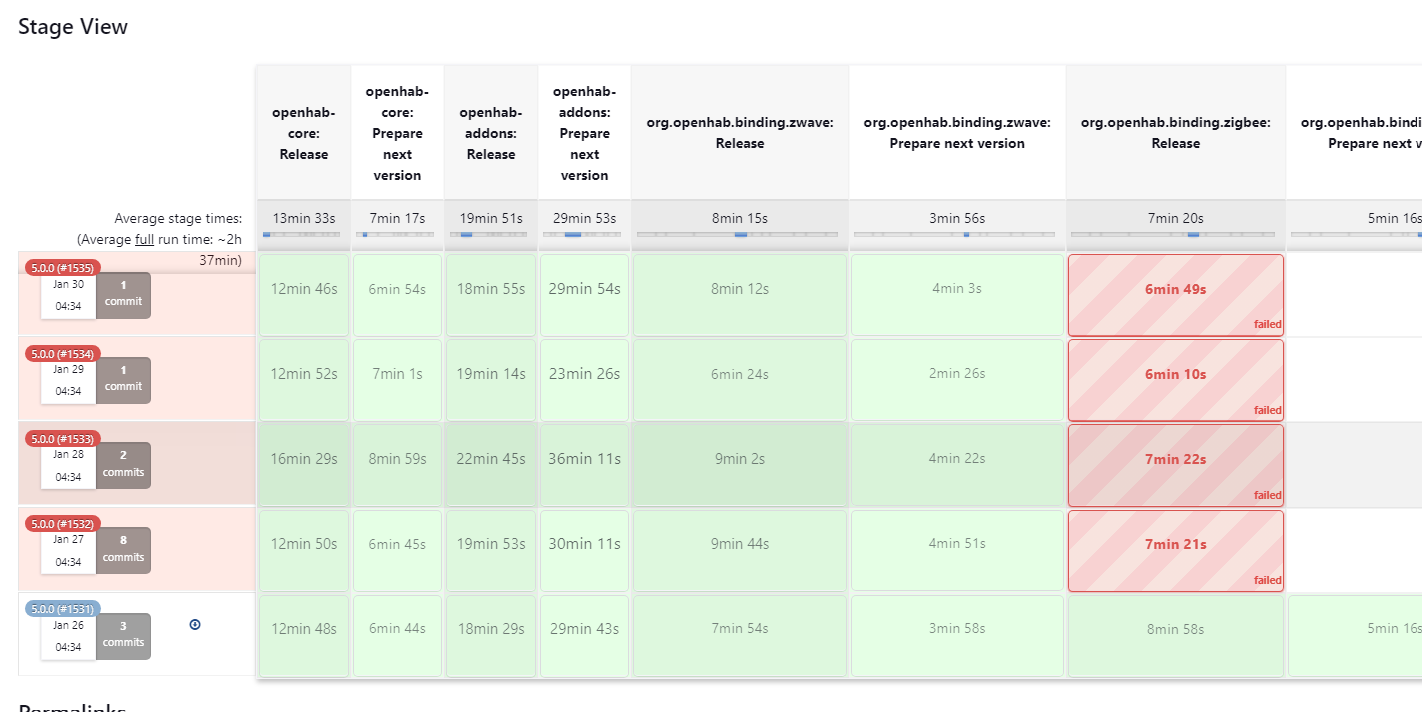Click average time bar under 7min 20s
This screenshot has height=712, width=1422.
pyautogui.click(x=1172, y=234)
